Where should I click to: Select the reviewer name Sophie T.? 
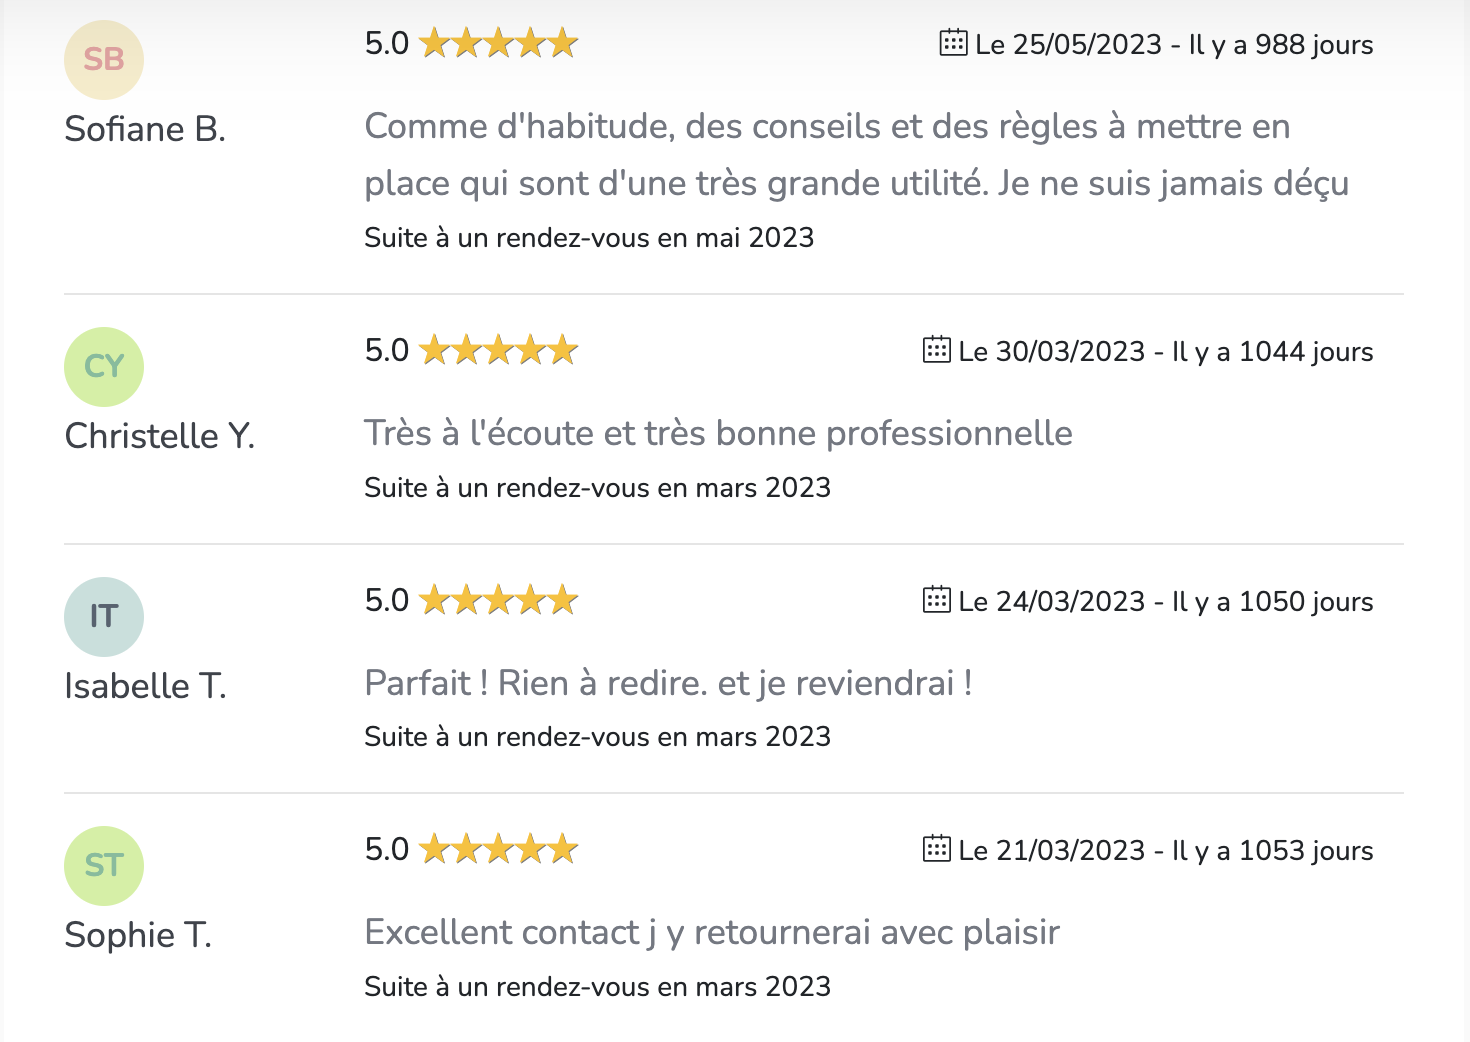coord(138,936)
